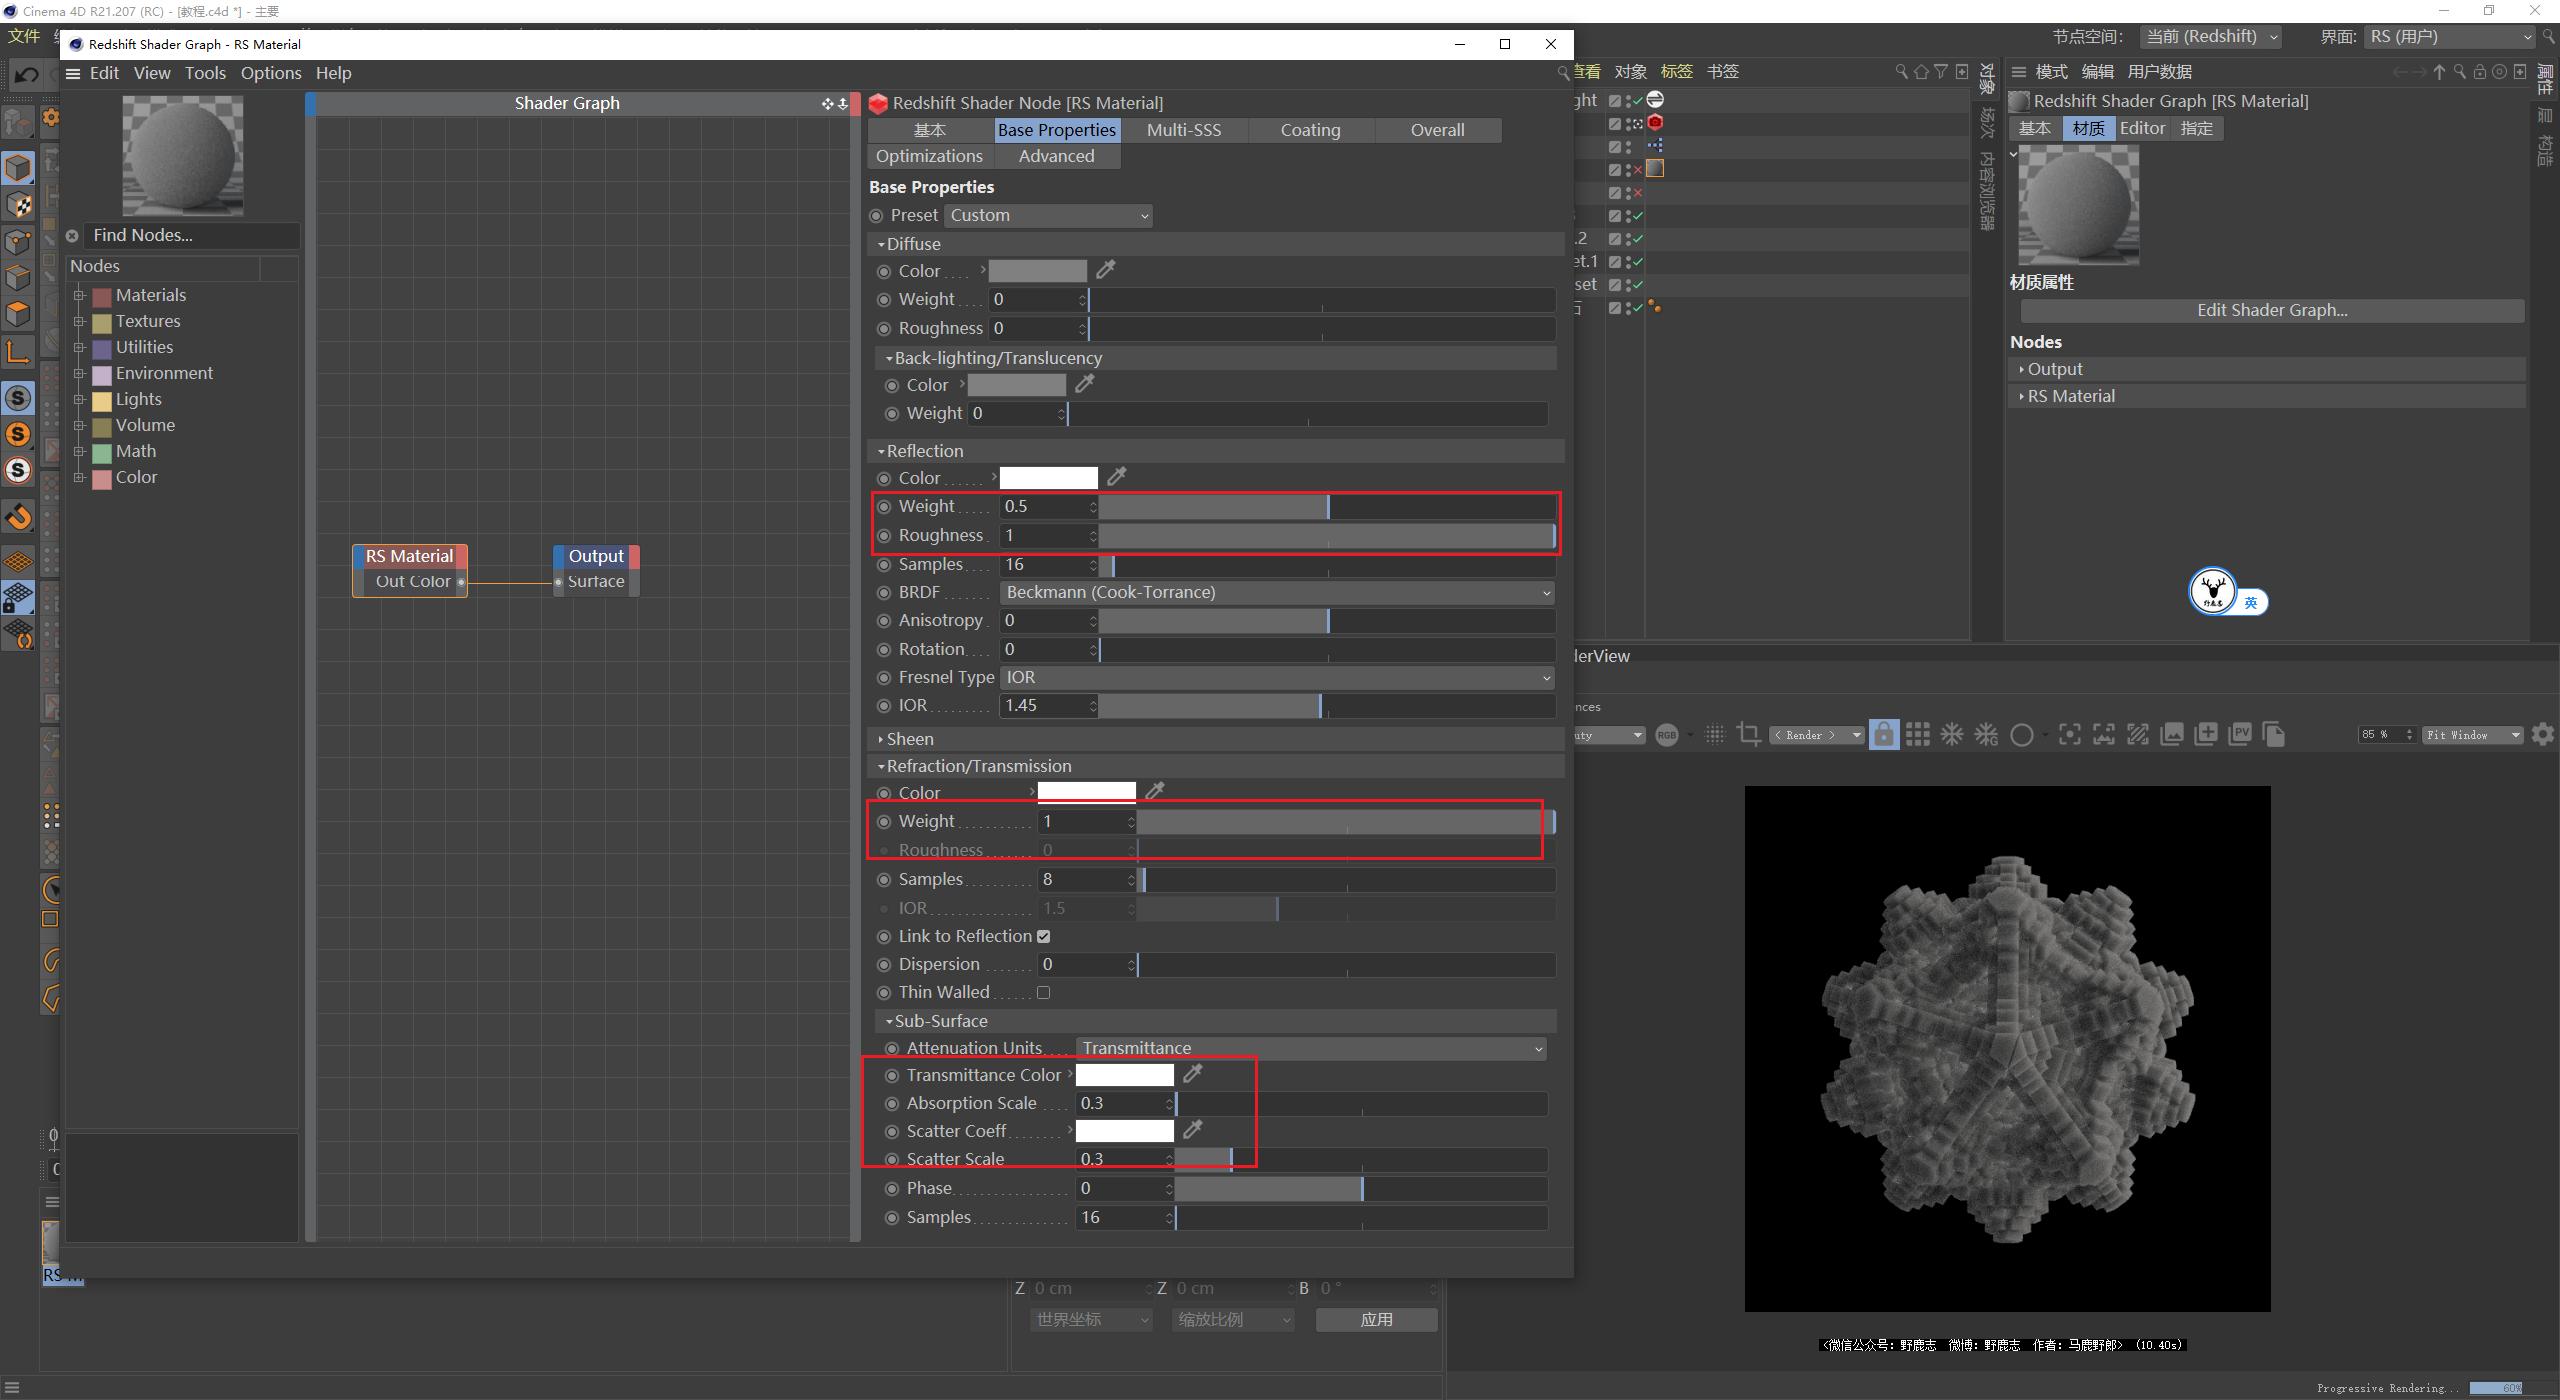Toggle visibility checkmark next to the light object
This screenshot has height=1400, width=2560.
[1637, 100]
